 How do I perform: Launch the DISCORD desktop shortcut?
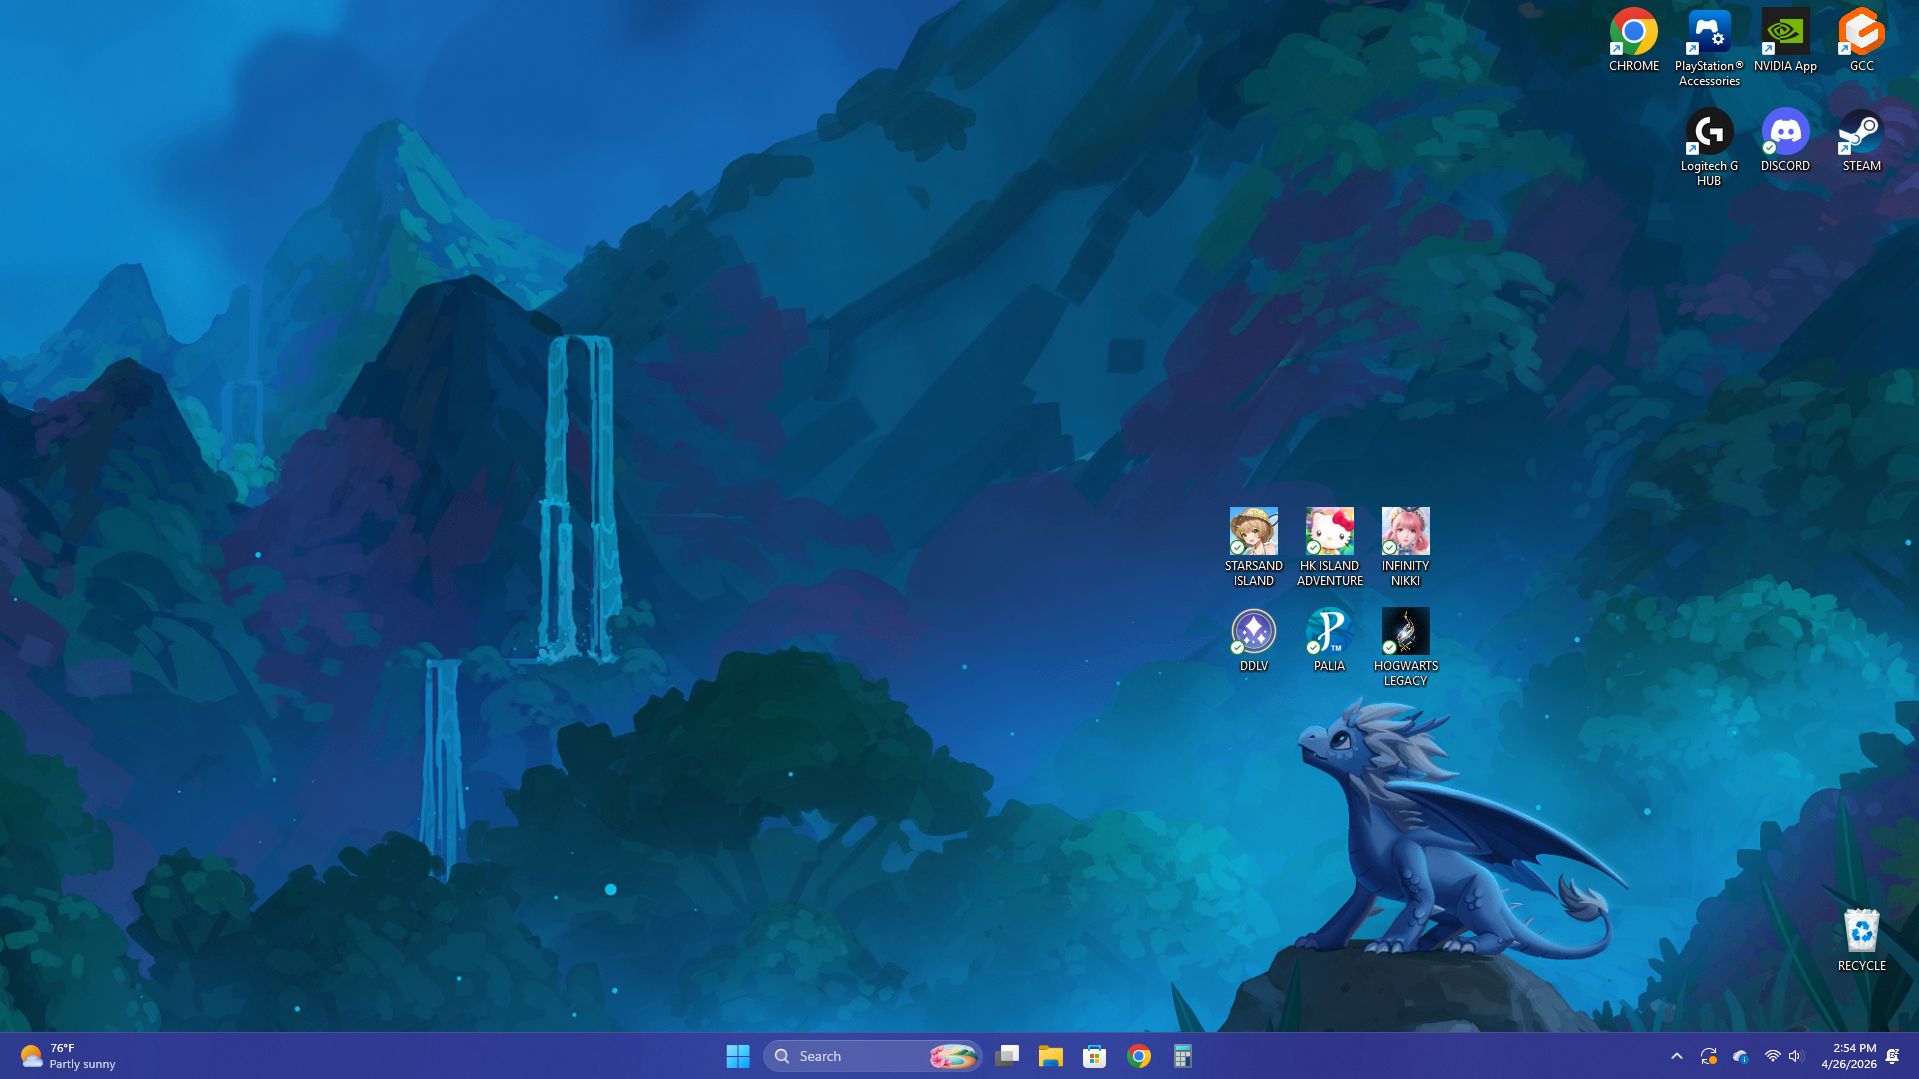pyautogui.click(x=1785, y=141)
